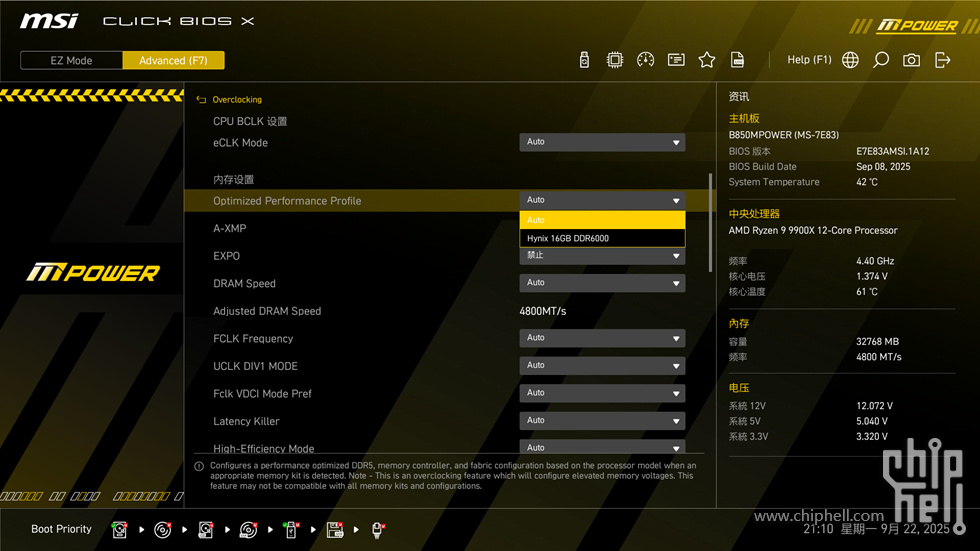Select the network boot device icon
This screenshot has height=551, width=980.
coord(378,530)
